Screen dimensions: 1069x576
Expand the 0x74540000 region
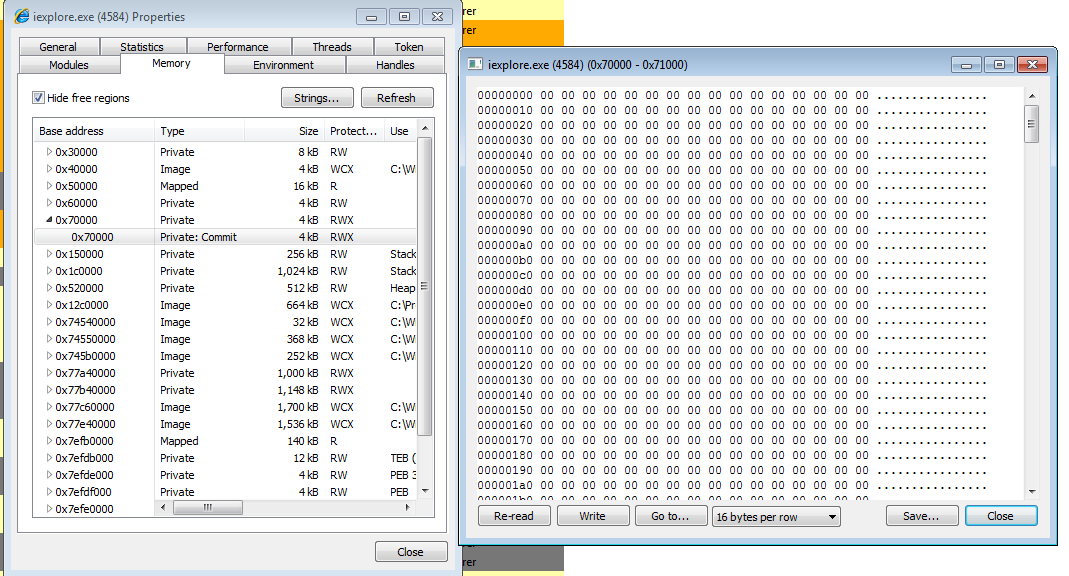[49, 322]
